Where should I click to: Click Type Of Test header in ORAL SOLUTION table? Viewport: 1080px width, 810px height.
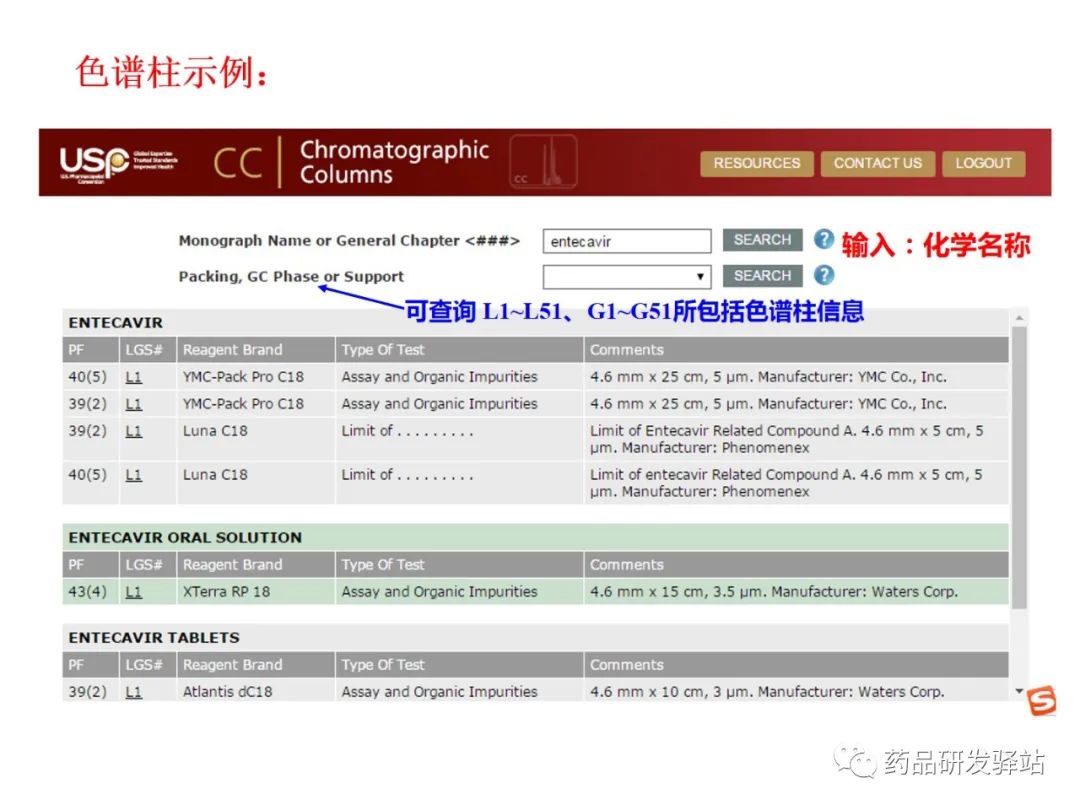[x=459, y=565]
